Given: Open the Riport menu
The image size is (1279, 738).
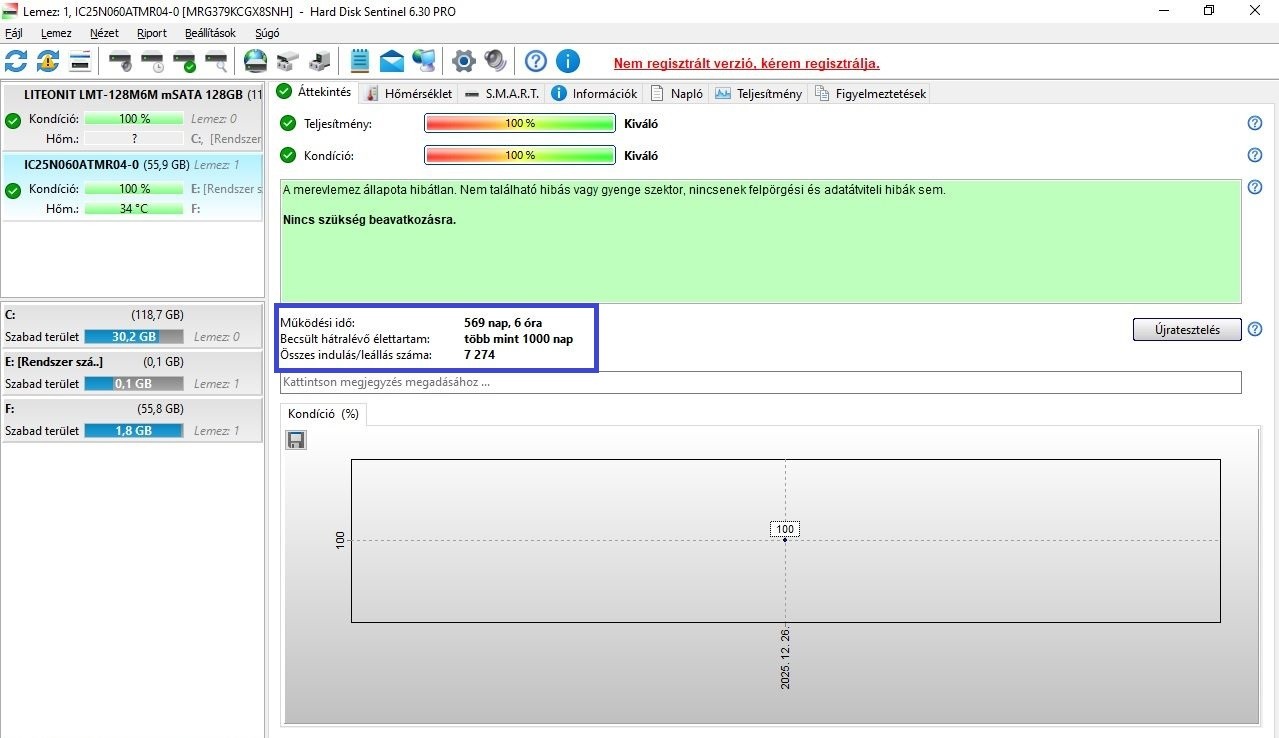Looking at the screenshot, I should pos(152,33).
